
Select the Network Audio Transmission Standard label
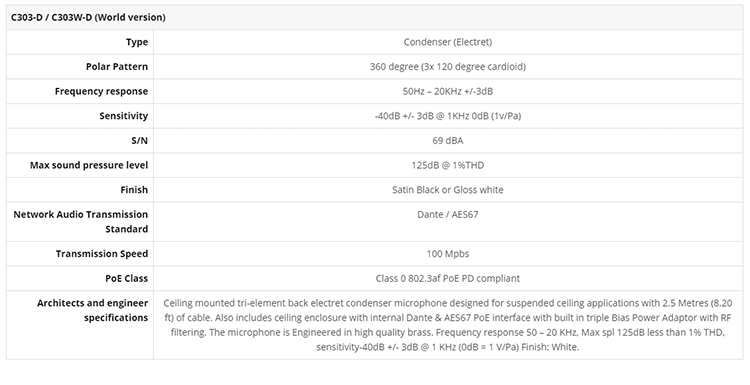[80, 221]
